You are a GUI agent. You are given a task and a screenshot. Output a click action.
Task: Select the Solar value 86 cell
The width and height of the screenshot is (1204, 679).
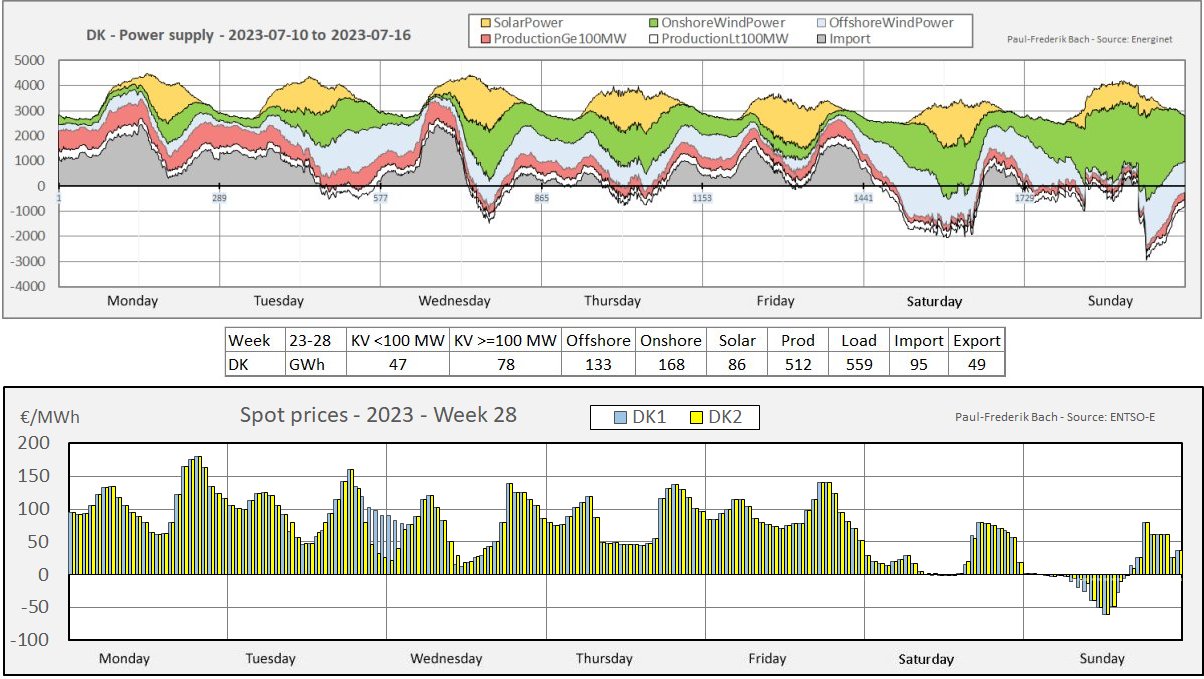pos(737,364)
